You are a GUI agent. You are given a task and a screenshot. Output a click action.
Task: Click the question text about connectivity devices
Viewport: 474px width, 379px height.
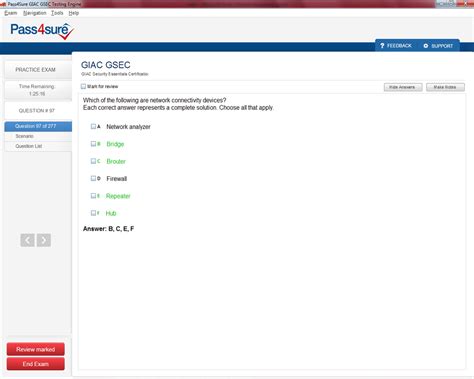pos(154,100)
